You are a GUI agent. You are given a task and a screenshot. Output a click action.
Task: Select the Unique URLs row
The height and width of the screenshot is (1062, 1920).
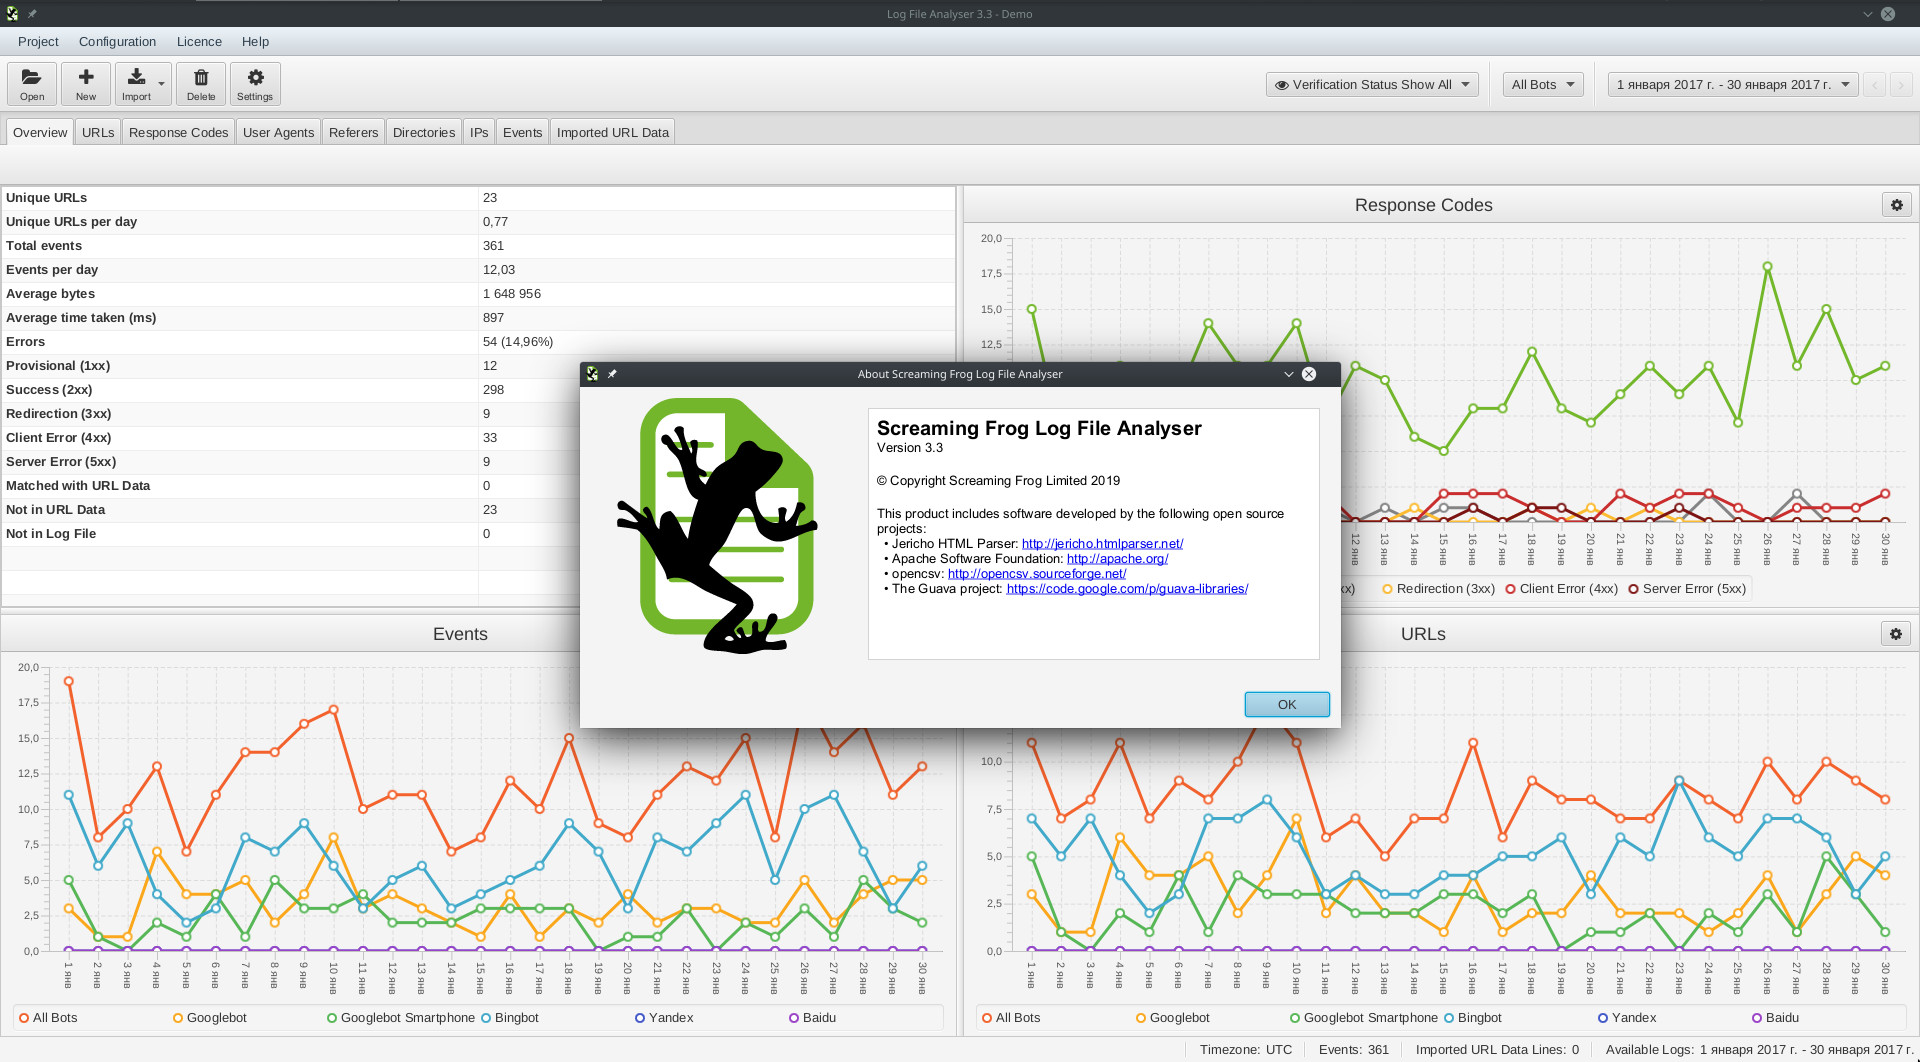pyautogui.click(x=478, y=198)
